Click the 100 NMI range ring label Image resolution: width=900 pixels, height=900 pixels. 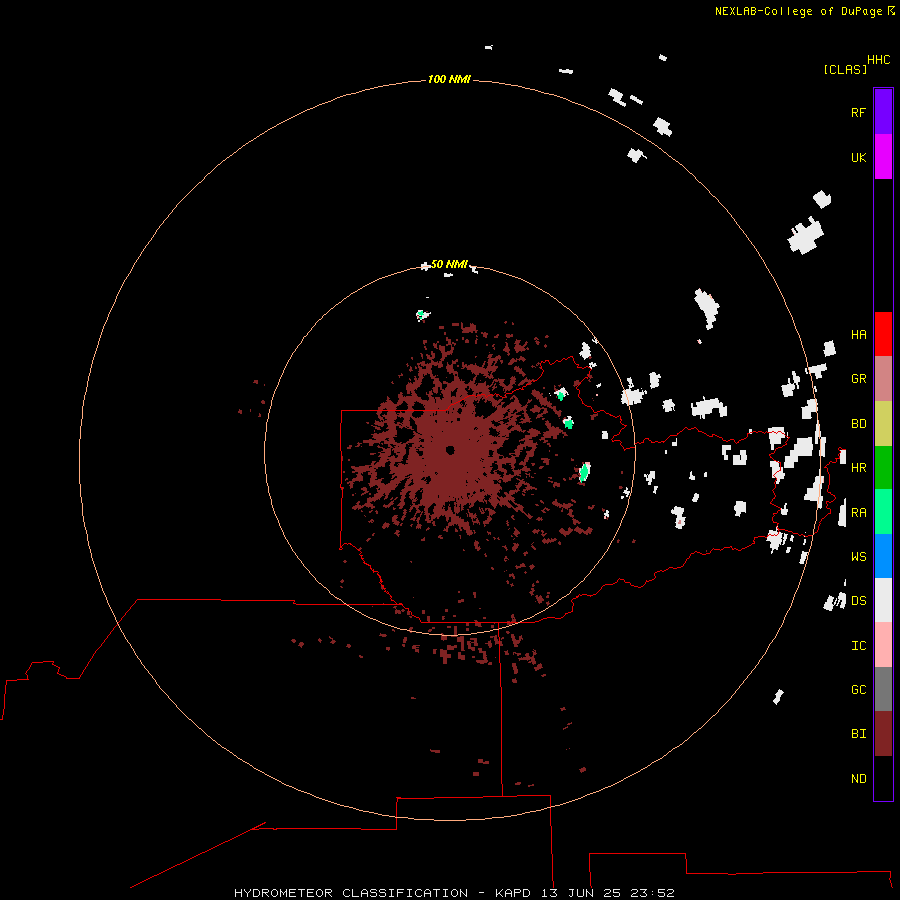(x=449, y=79)
